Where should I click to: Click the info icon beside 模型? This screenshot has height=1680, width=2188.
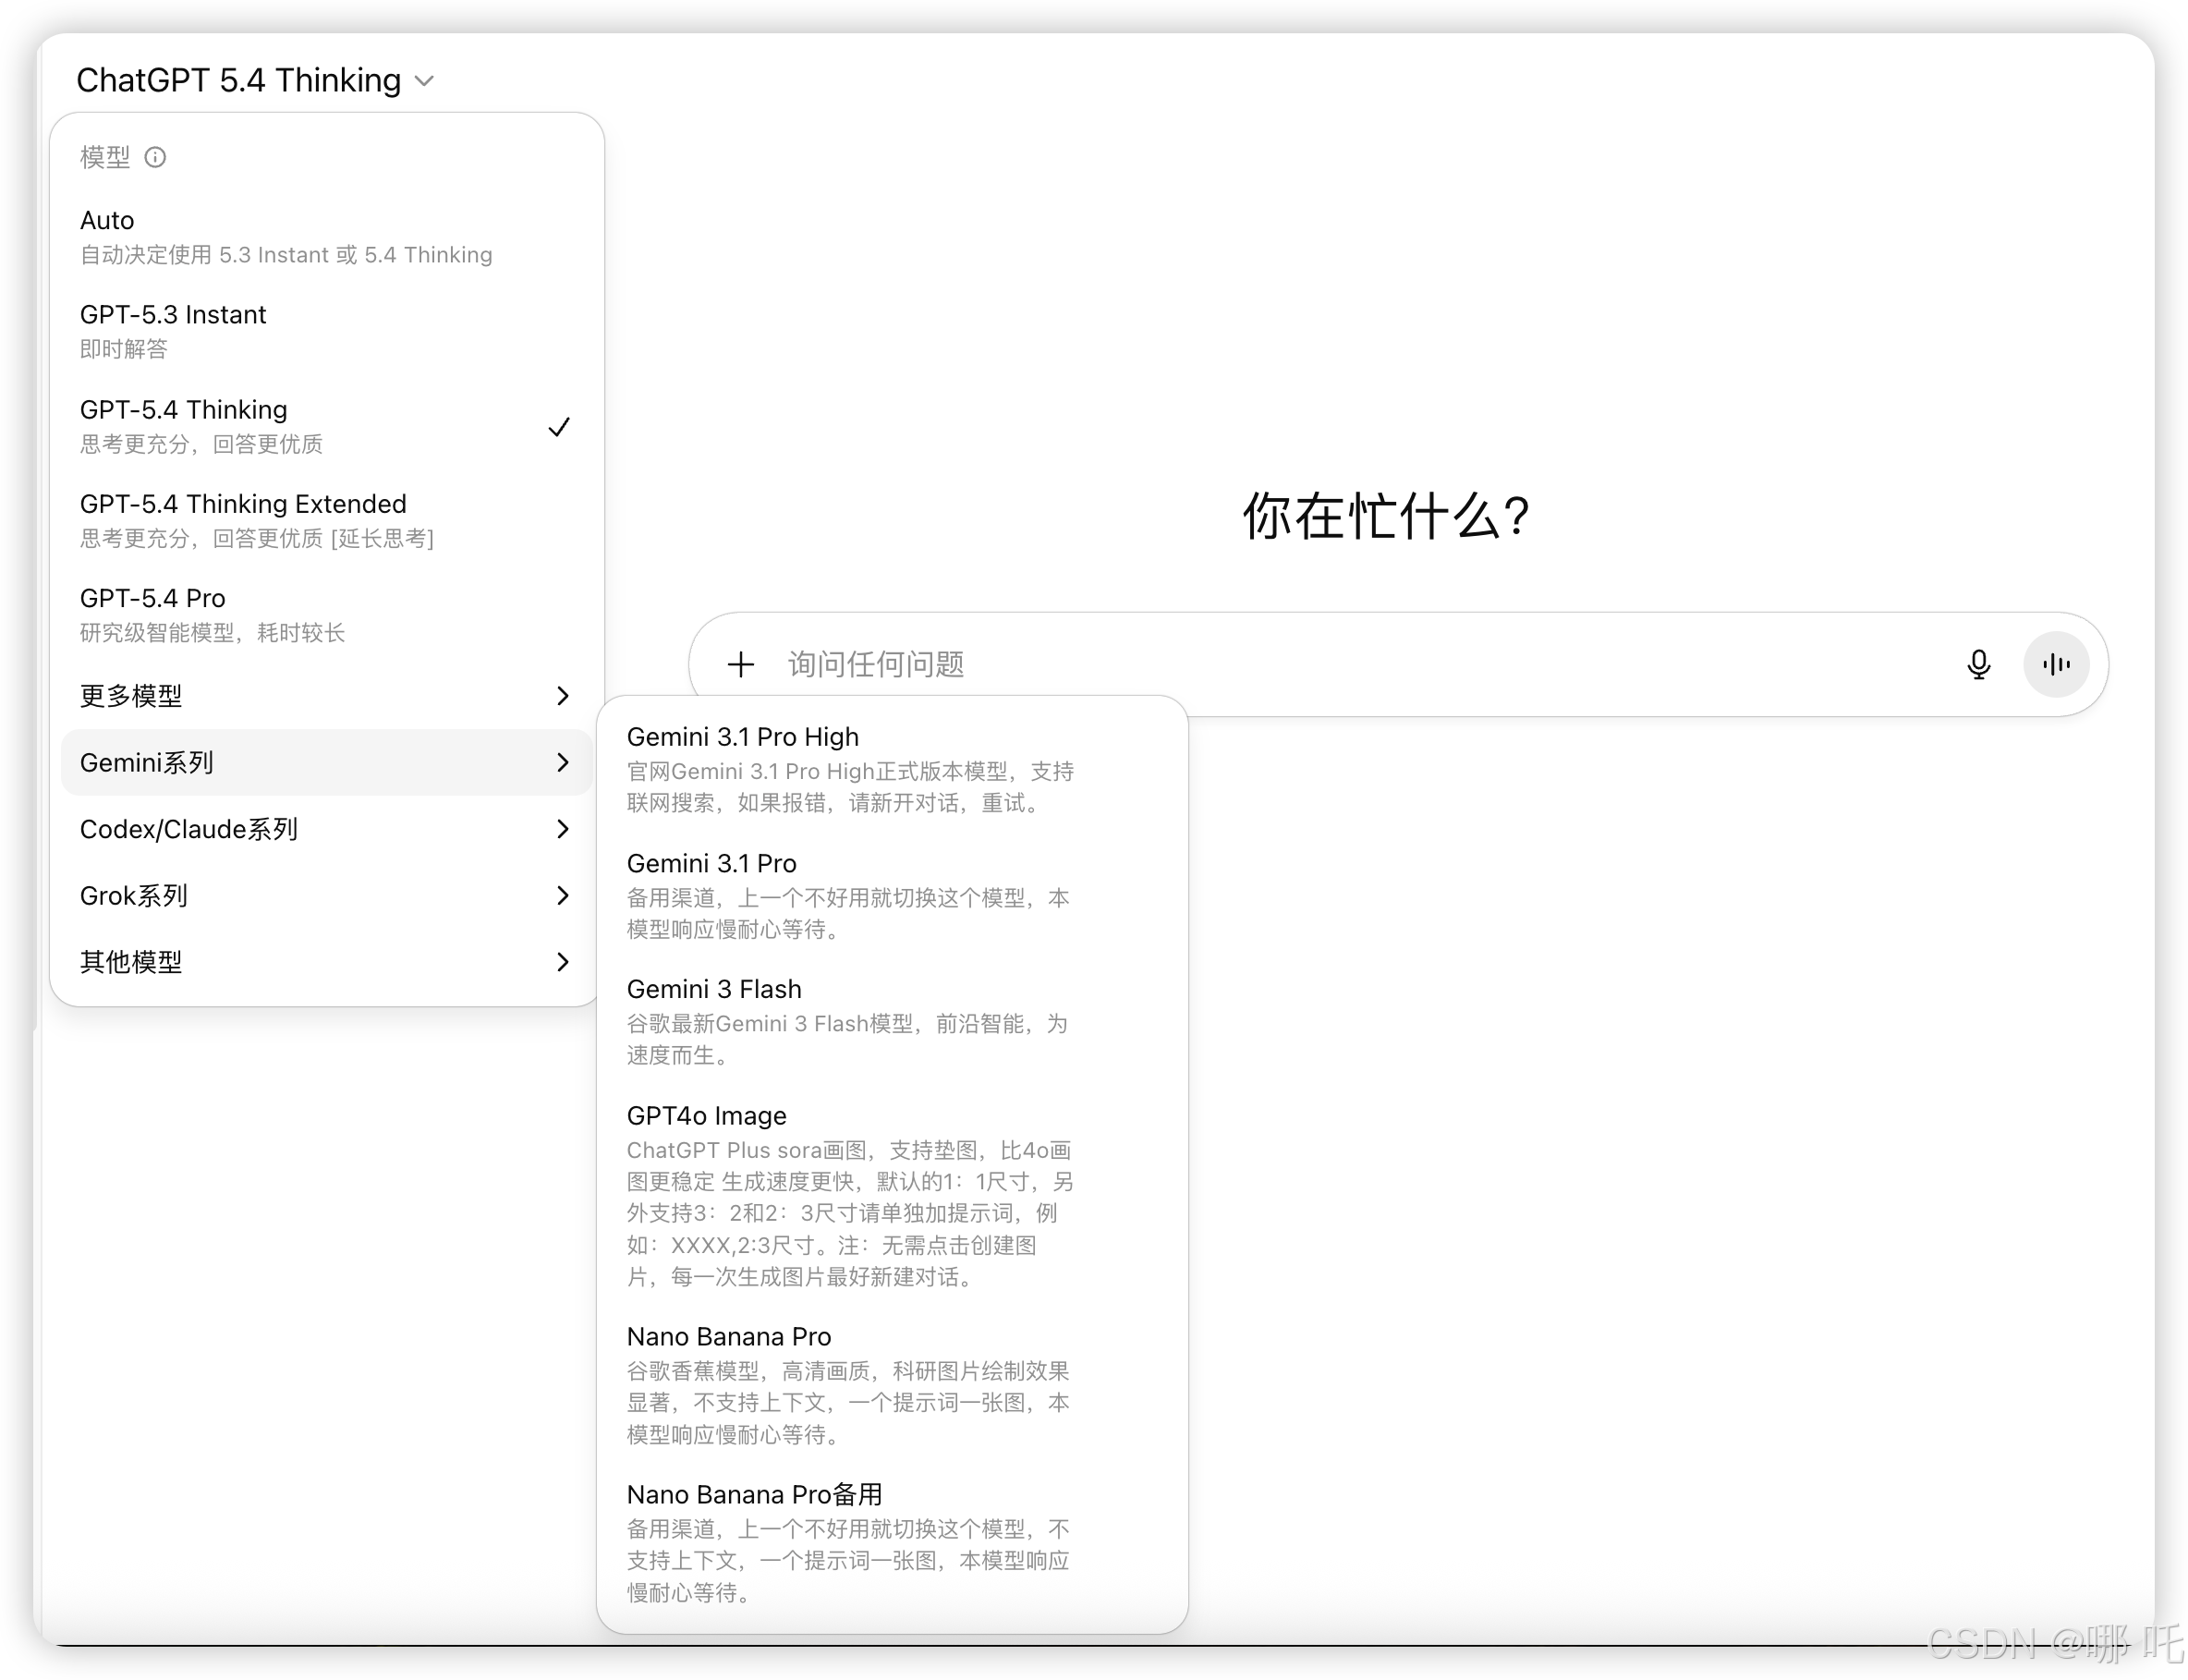[x=155, y=157]
